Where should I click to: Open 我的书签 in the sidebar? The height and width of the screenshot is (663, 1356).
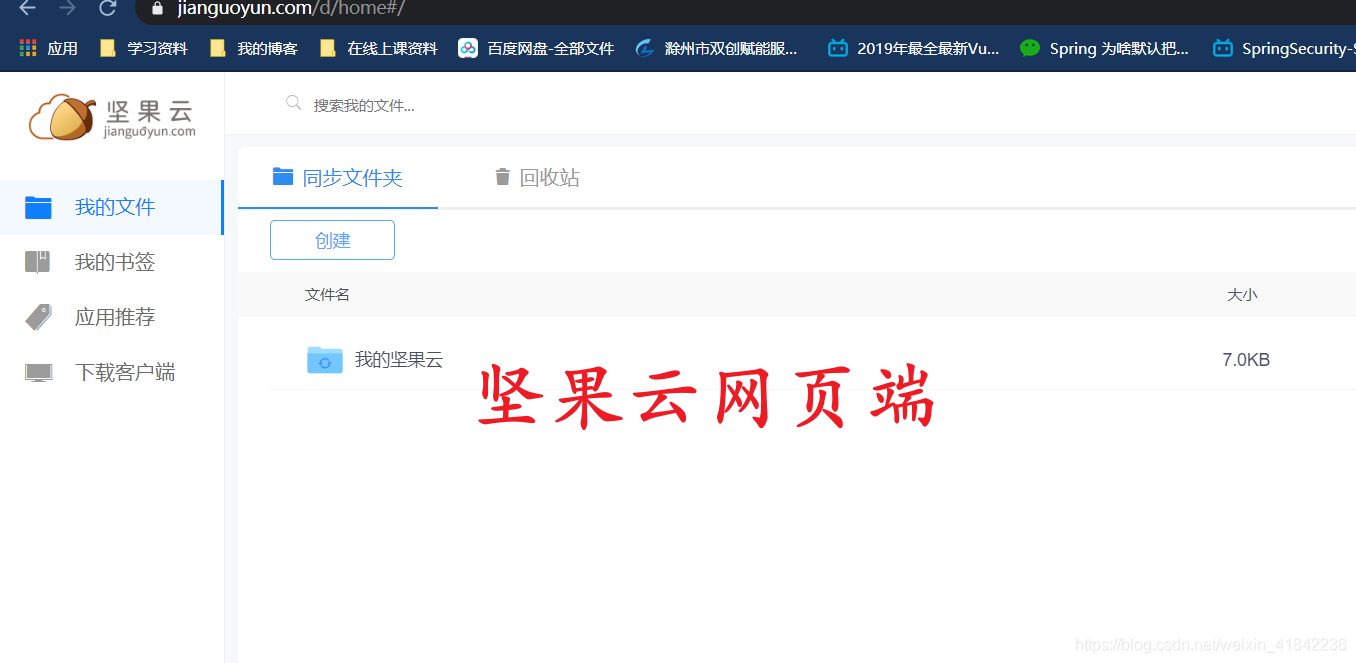click(111, 262)
